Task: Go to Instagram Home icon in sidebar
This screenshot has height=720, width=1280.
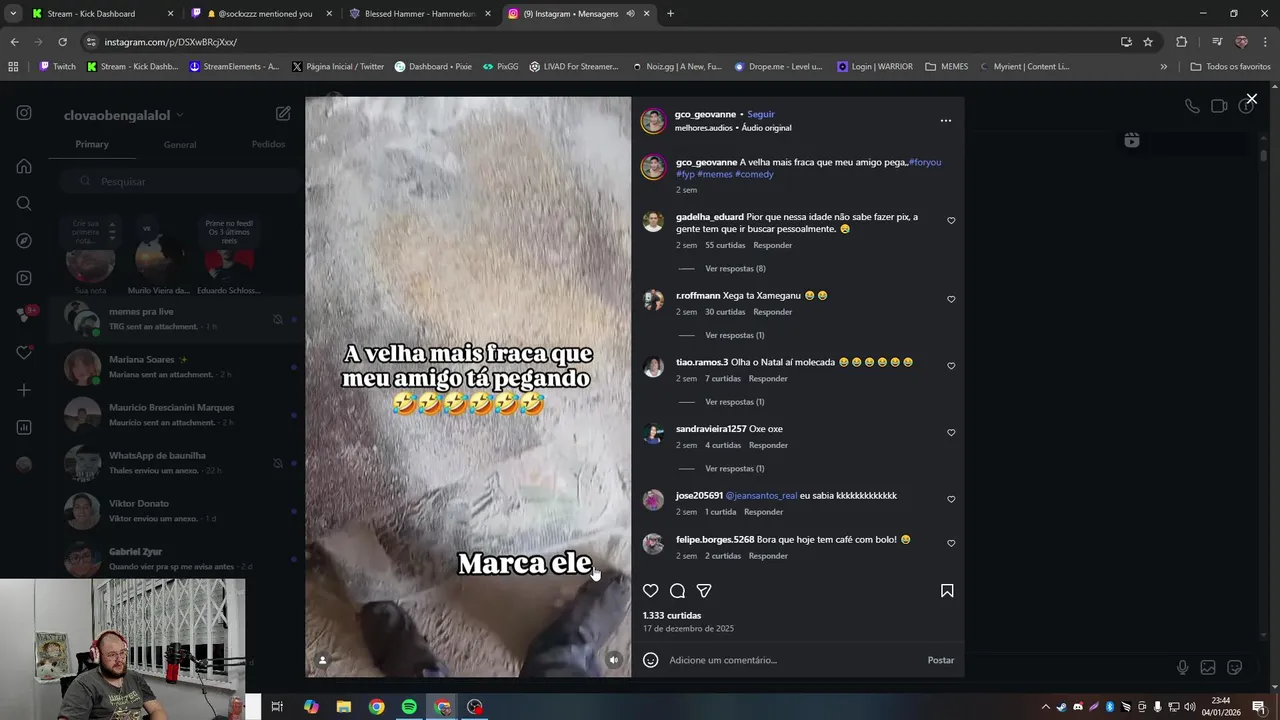Action: 24,166
